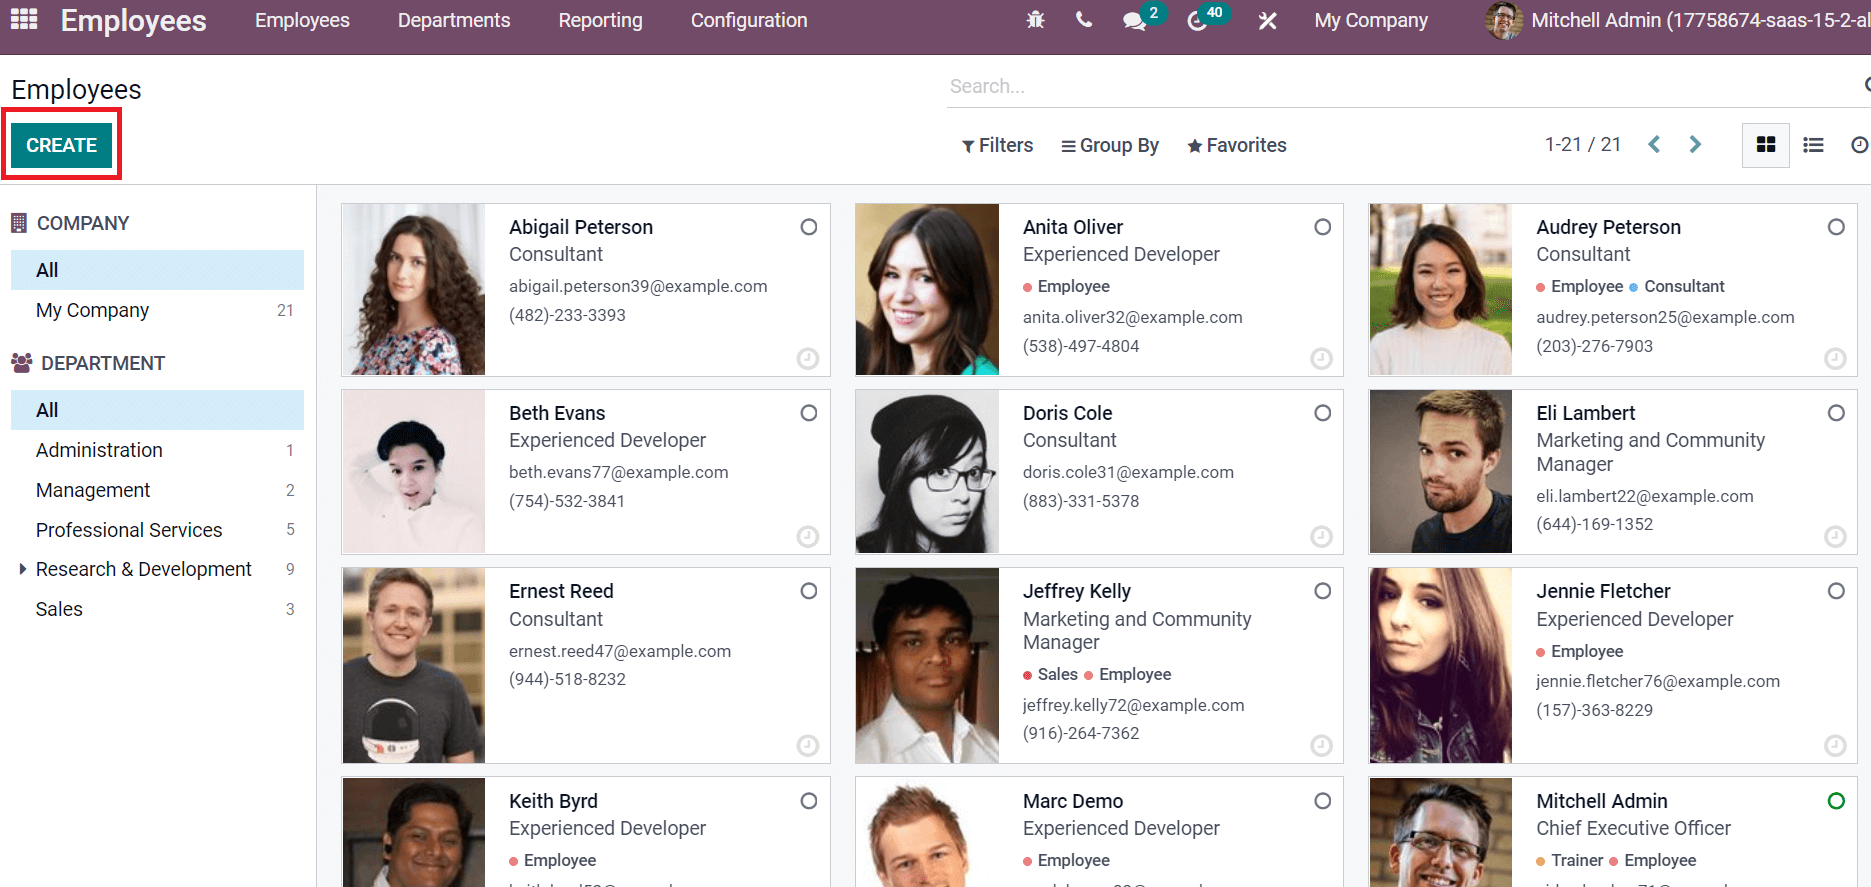Click the Company building icon

pyautogui.click(x=19, y=223)
